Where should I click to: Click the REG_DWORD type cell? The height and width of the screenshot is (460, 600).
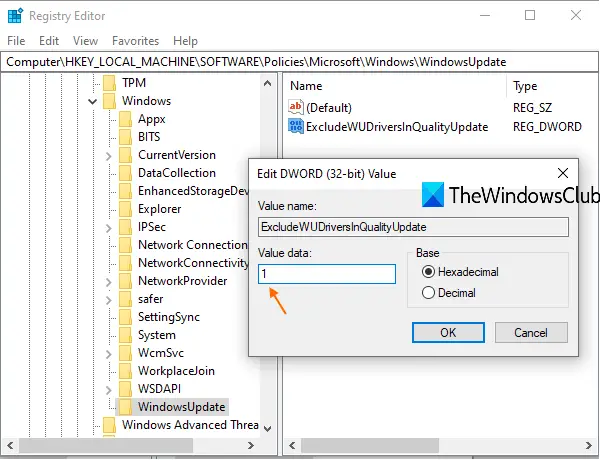pyautogui.click(x=548, y=127)
